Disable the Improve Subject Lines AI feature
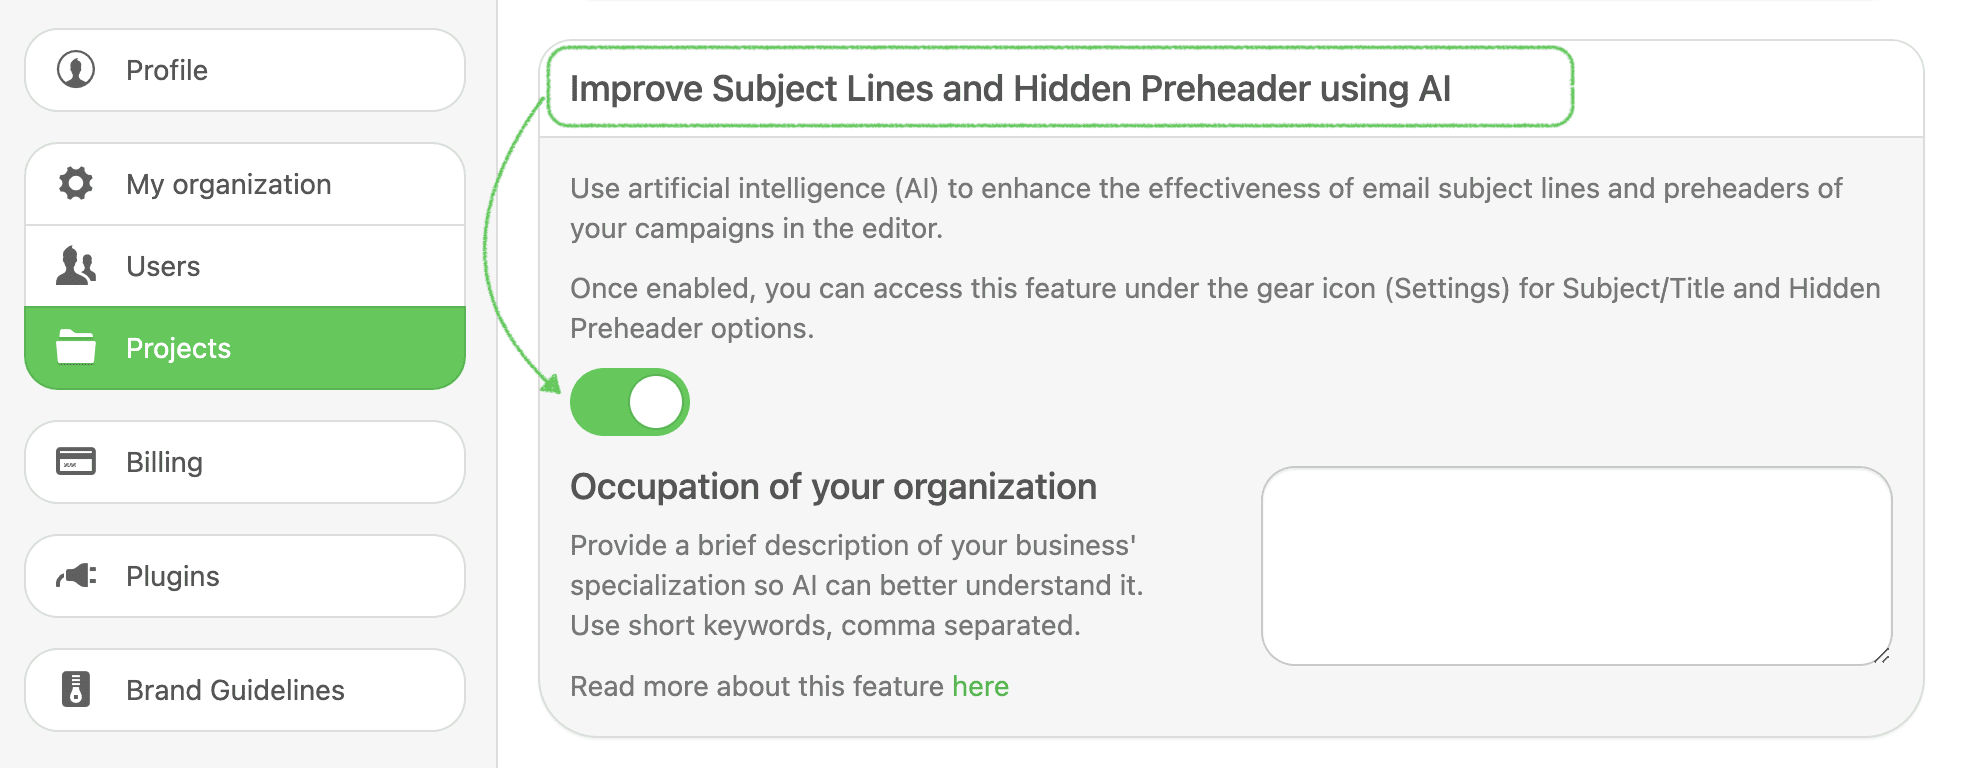 630,401
